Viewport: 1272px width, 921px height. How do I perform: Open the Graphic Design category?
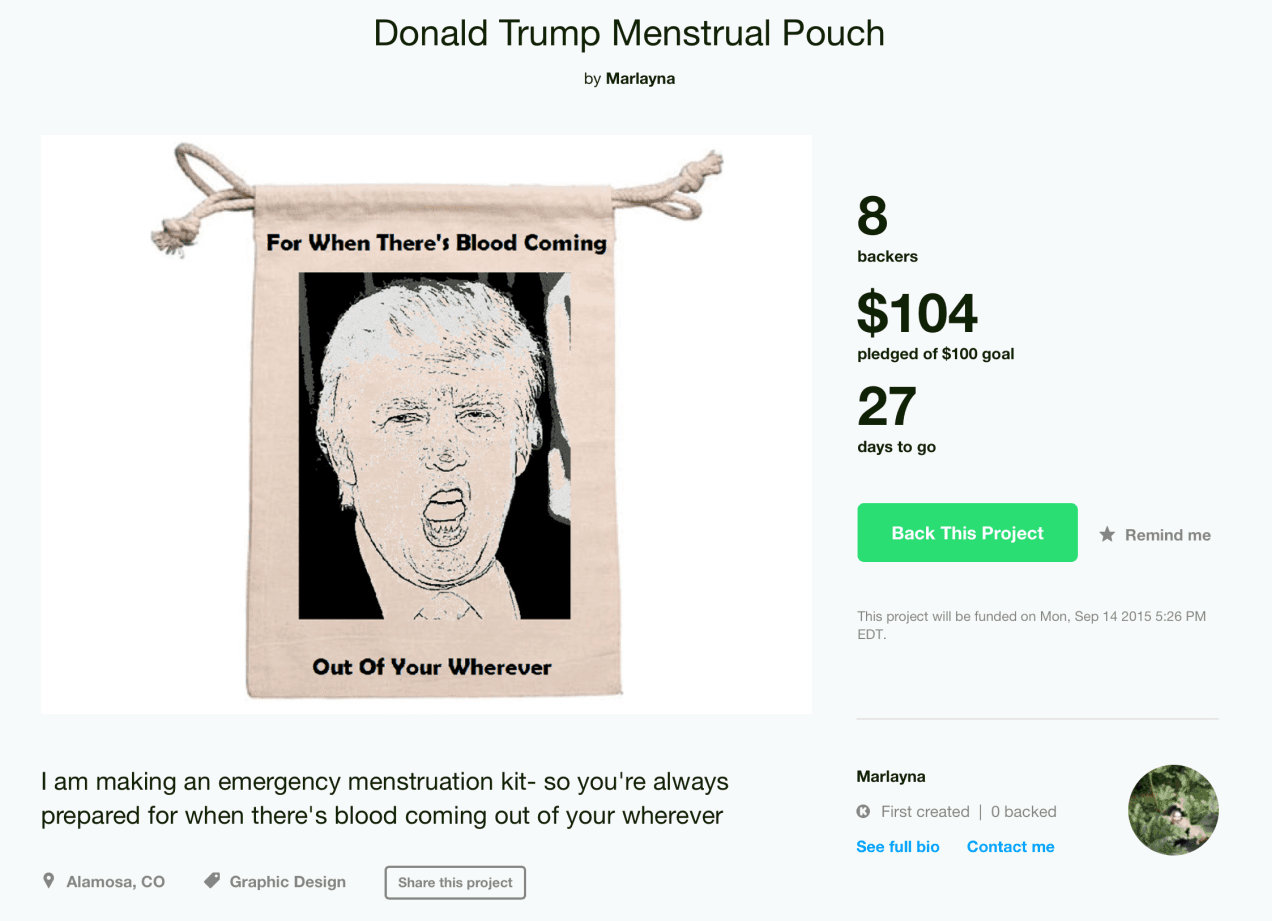288,881
